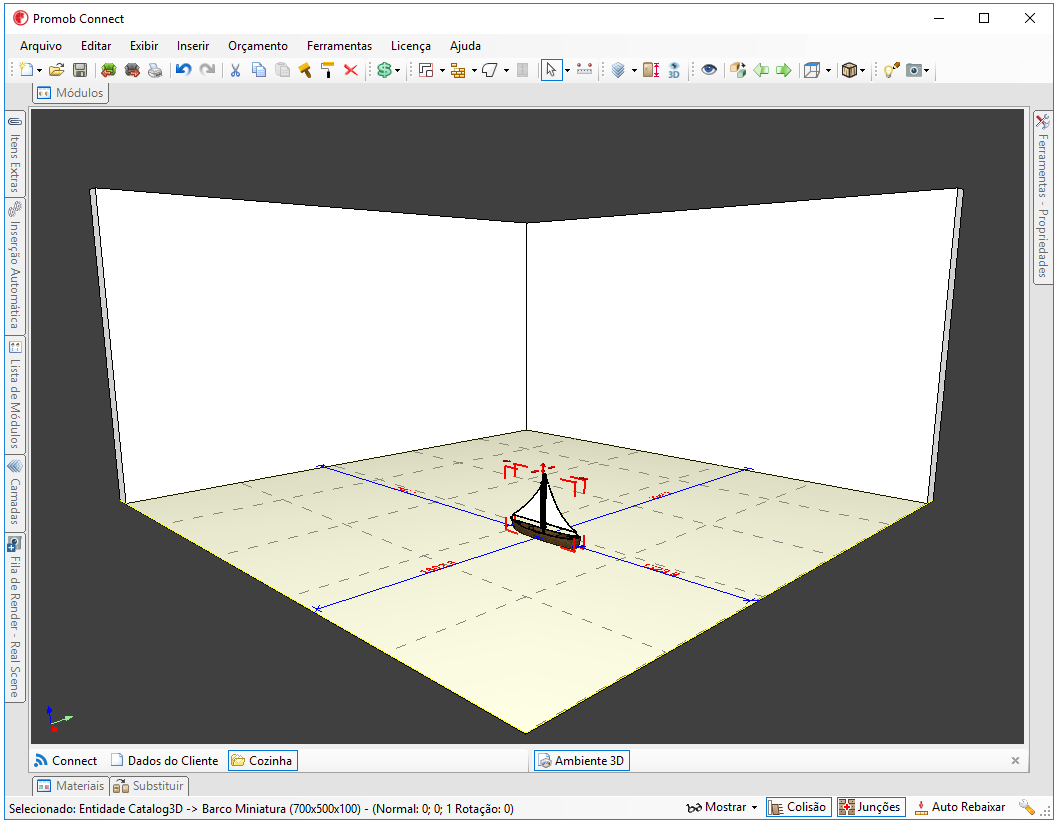Click the green printer import icon
Screen dimensions: 1059x826
pyautogui.click(x=109, y=70)
